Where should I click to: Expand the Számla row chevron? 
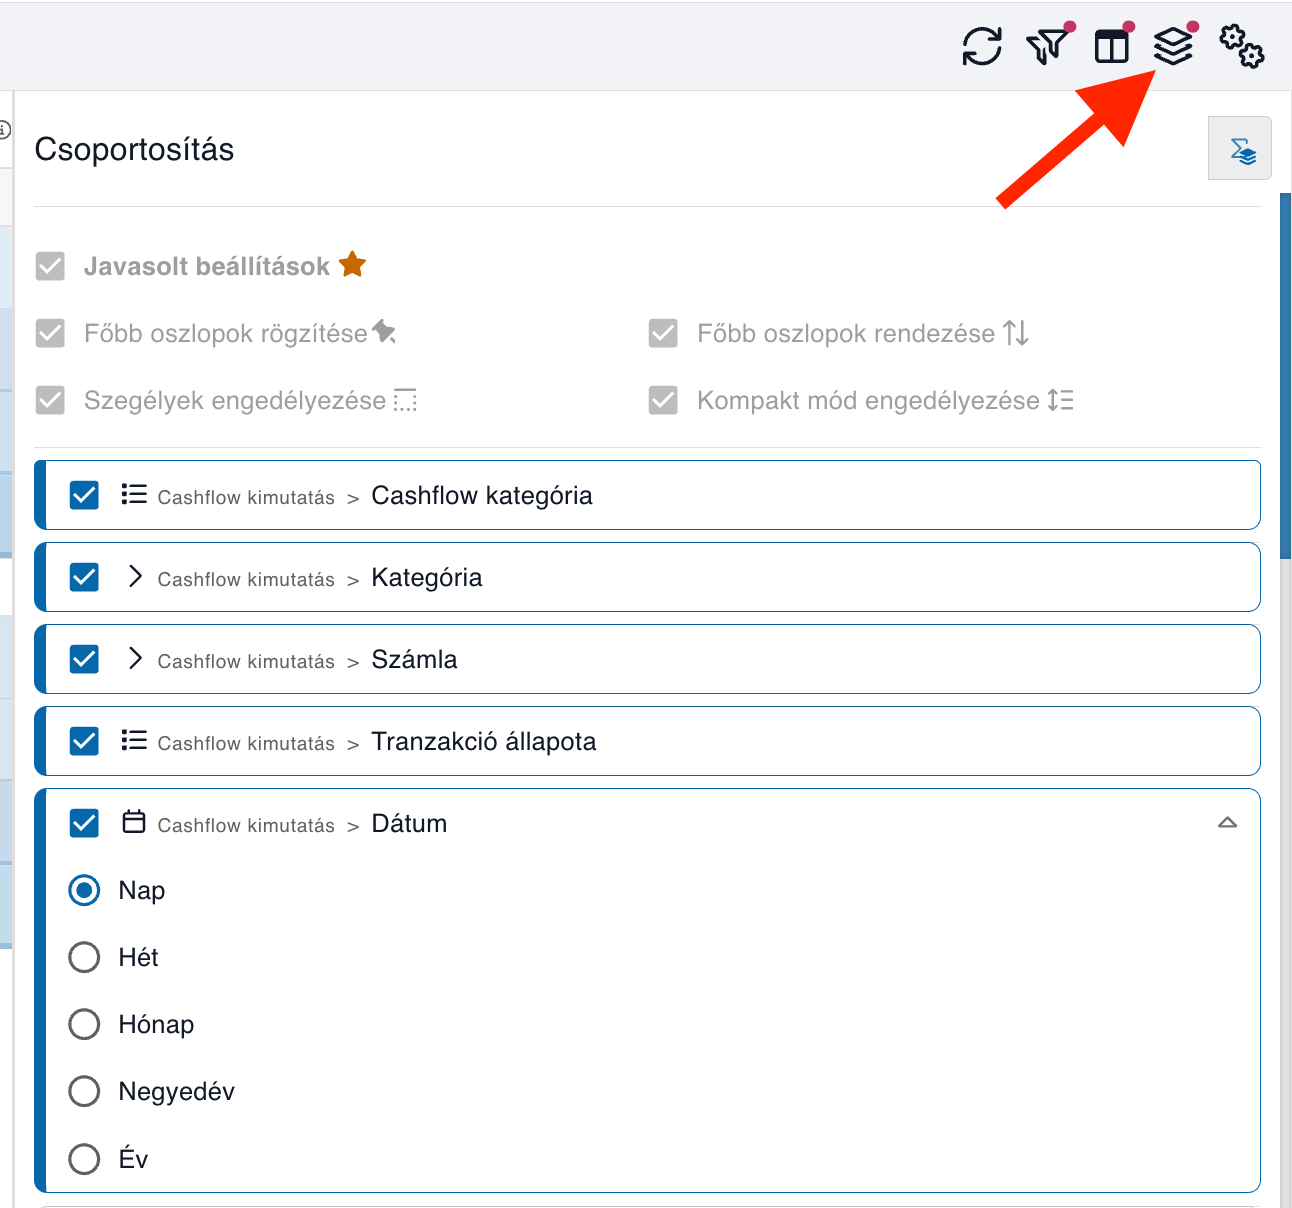point(135,658)
